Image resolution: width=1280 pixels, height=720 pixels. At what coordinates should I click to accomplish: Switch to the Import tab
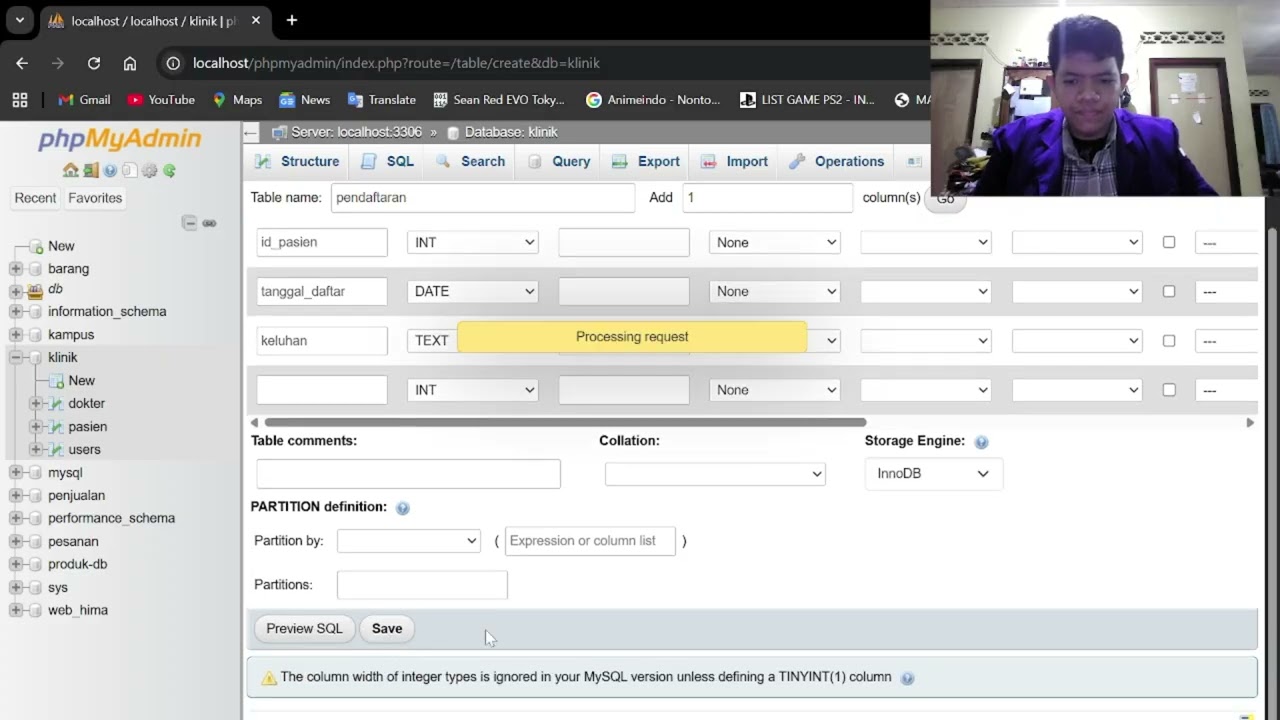(x=735, y=161)
